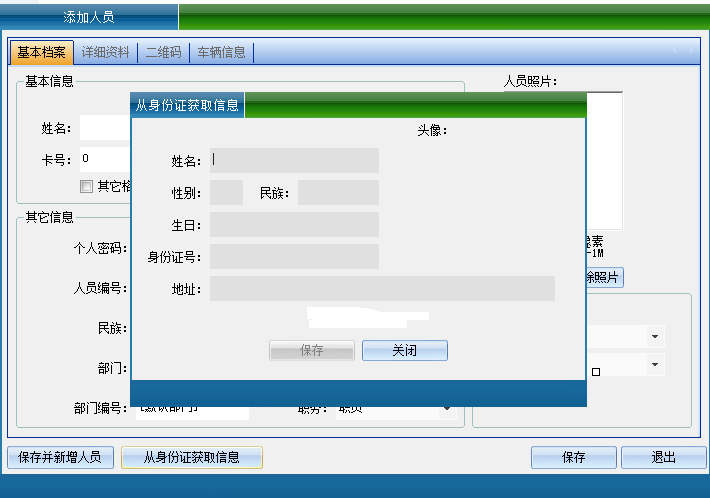
Task: Focus the 姓名 field in the ID dialog
Action: point(294,161)
